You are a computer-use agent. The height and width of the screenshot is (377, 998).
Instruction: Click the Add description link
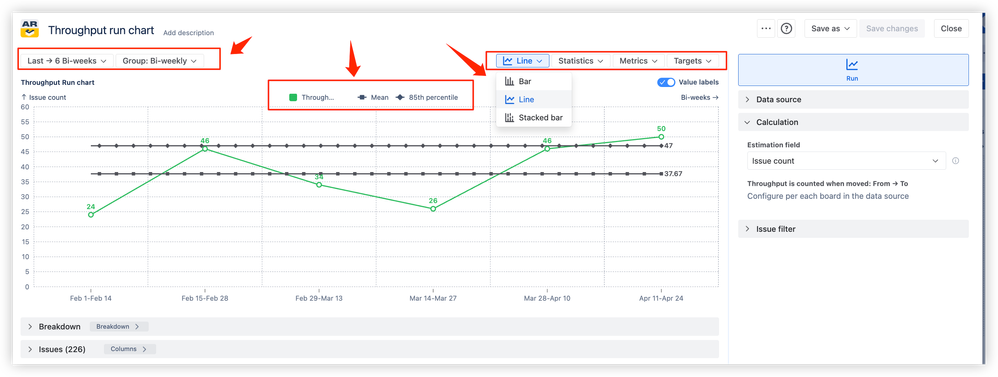188,32
